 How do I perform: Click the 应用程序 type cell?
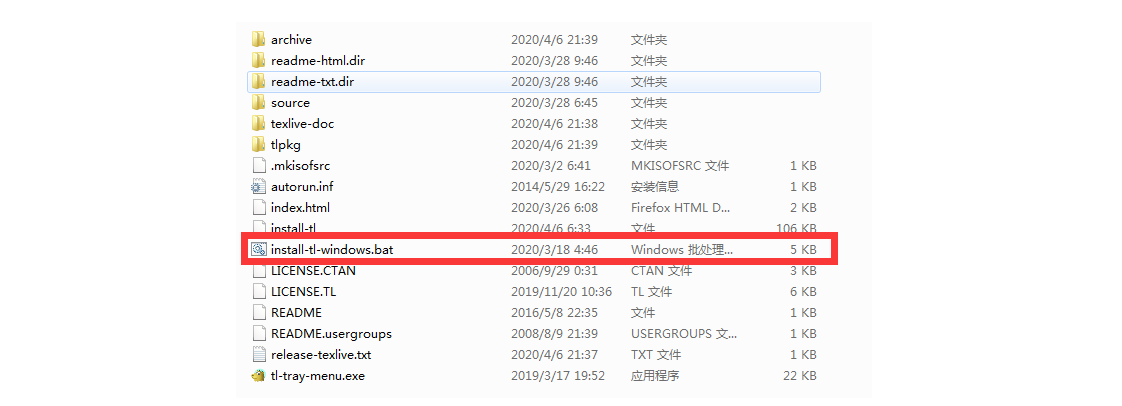[655, 375]
